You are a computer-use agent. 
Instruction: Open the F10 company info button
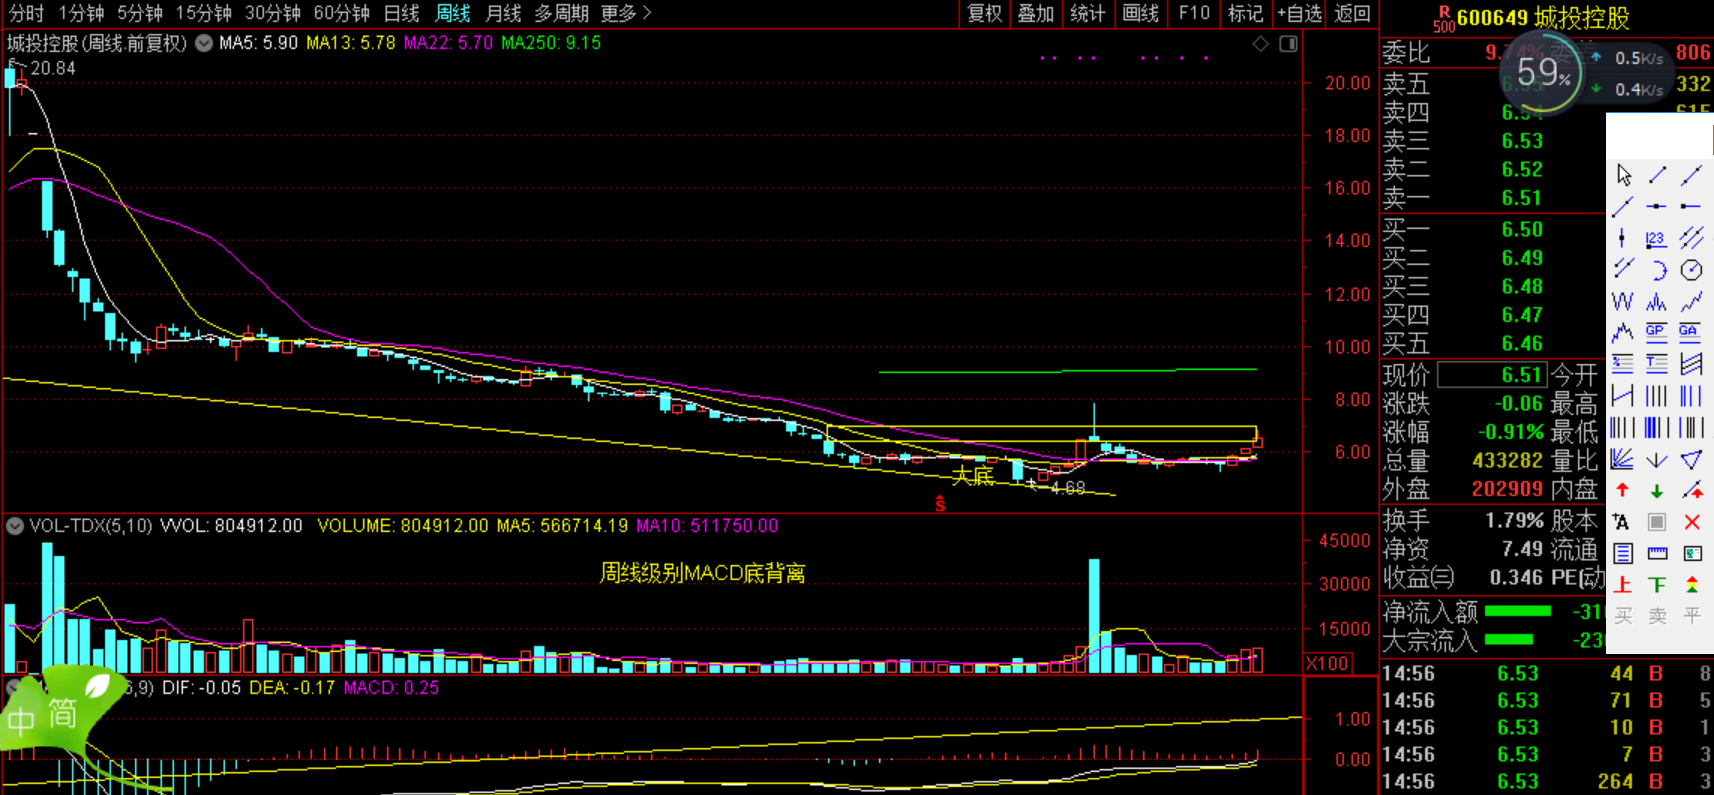[x=1194, y=13]
